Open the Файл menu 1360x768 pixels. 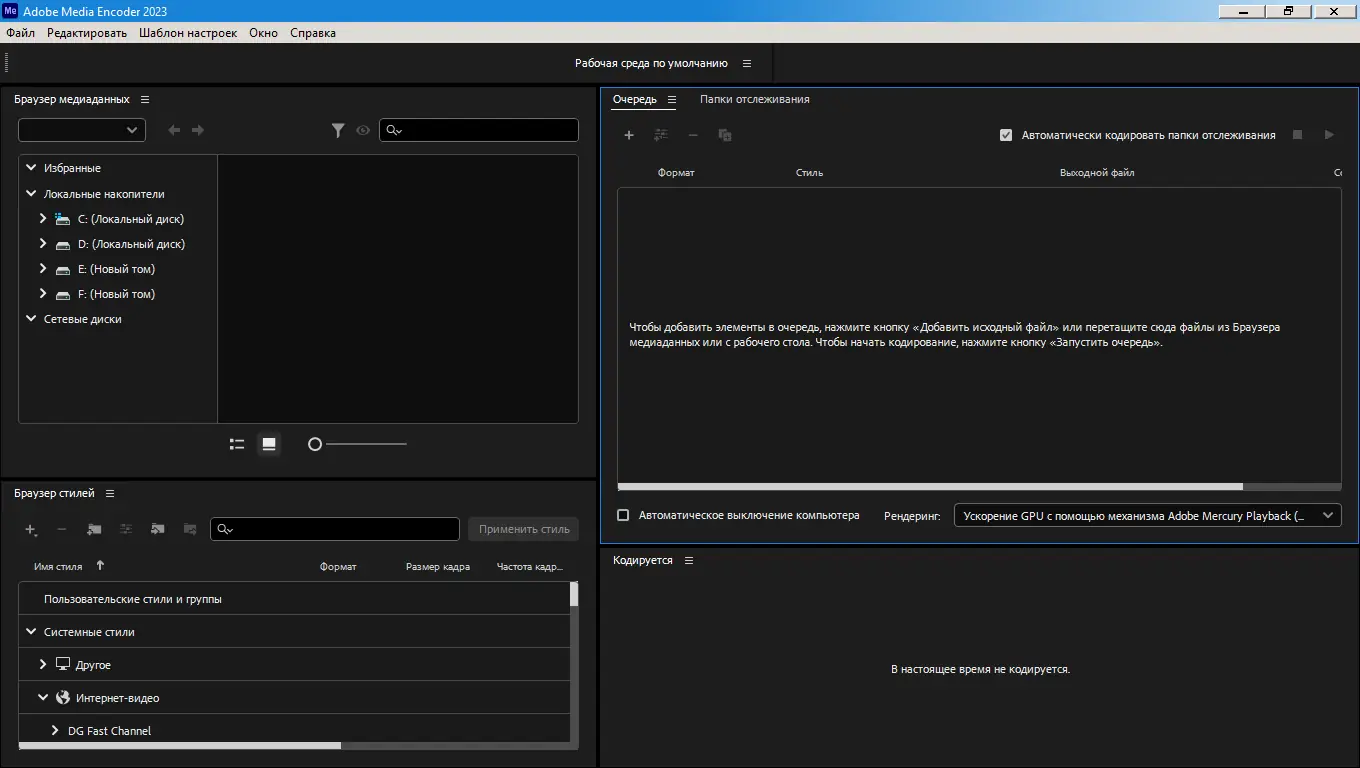(20, 33)
